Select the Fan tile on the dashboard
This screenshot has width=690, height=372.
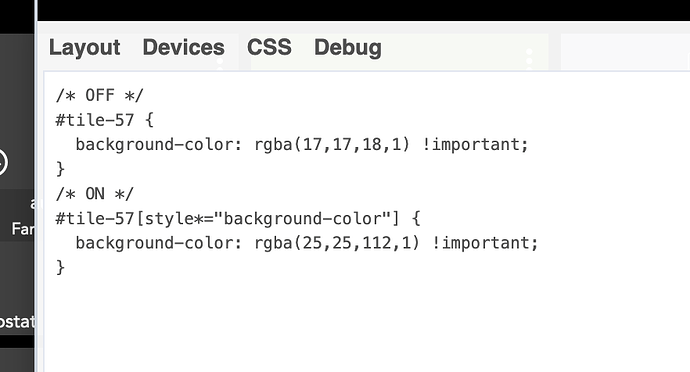click(x=23, y=229)
